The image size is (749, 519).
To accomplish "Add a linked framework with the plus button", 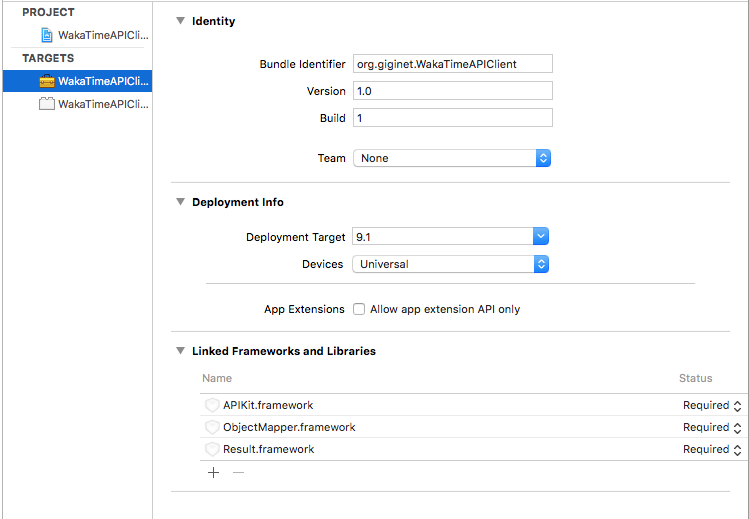I will pyautogui.click(x=214, y=473).
